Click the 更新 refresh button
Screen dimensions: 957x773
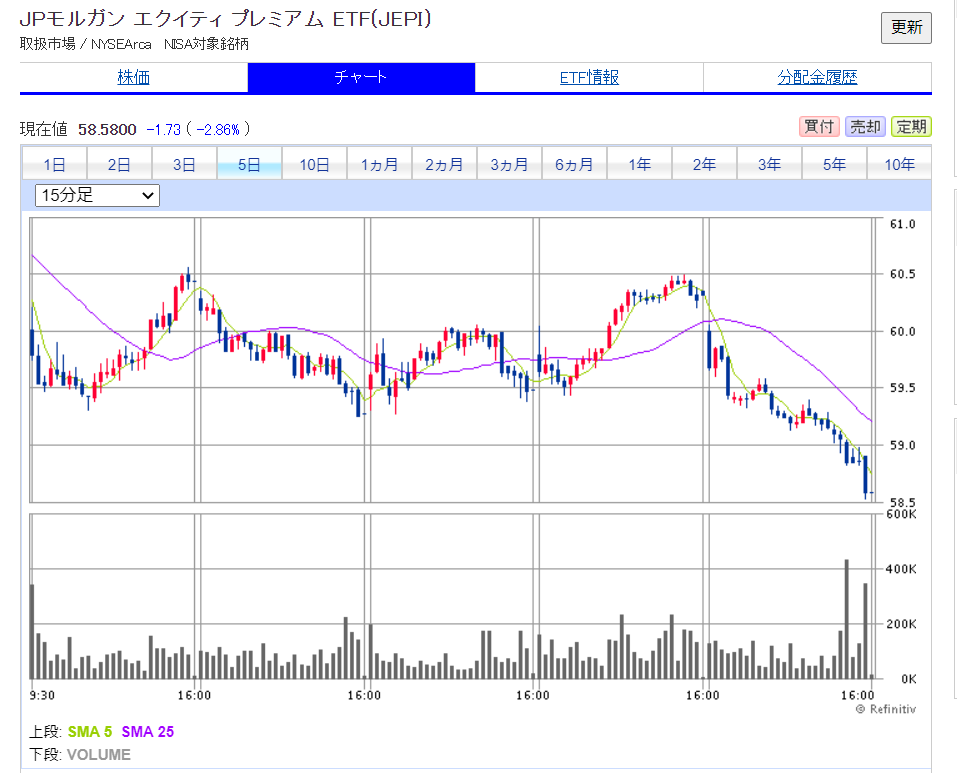(906, 27)
